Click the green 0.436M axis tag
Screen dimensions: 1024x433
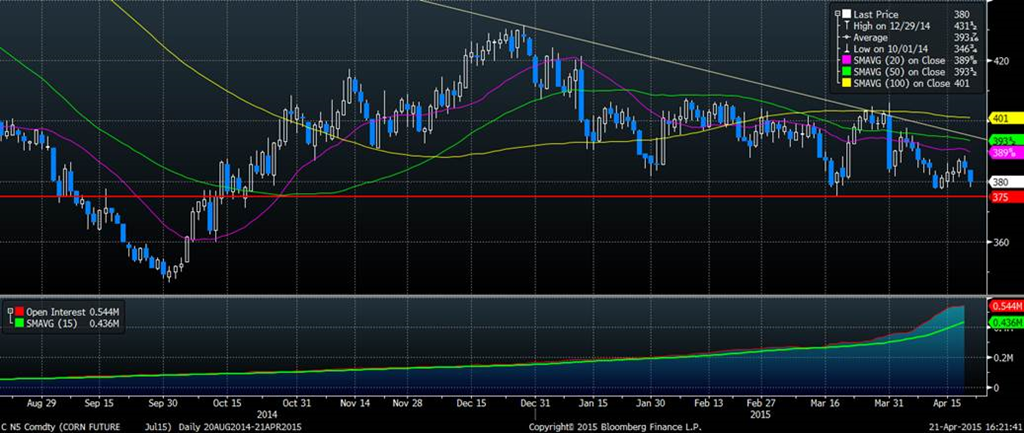(x=1004, y=322)
